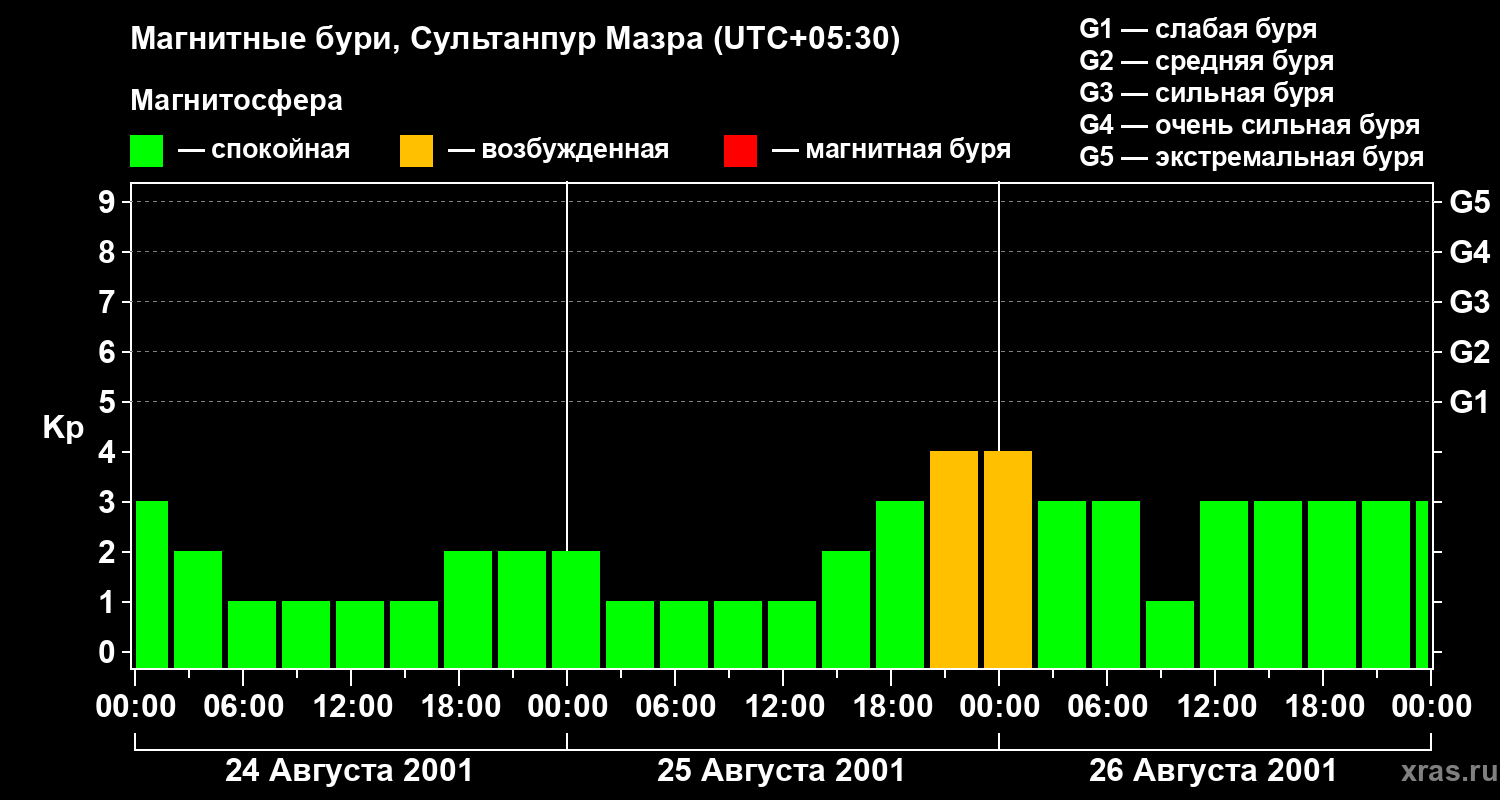Open the xras.ru watermark link

pos(1443,771)
